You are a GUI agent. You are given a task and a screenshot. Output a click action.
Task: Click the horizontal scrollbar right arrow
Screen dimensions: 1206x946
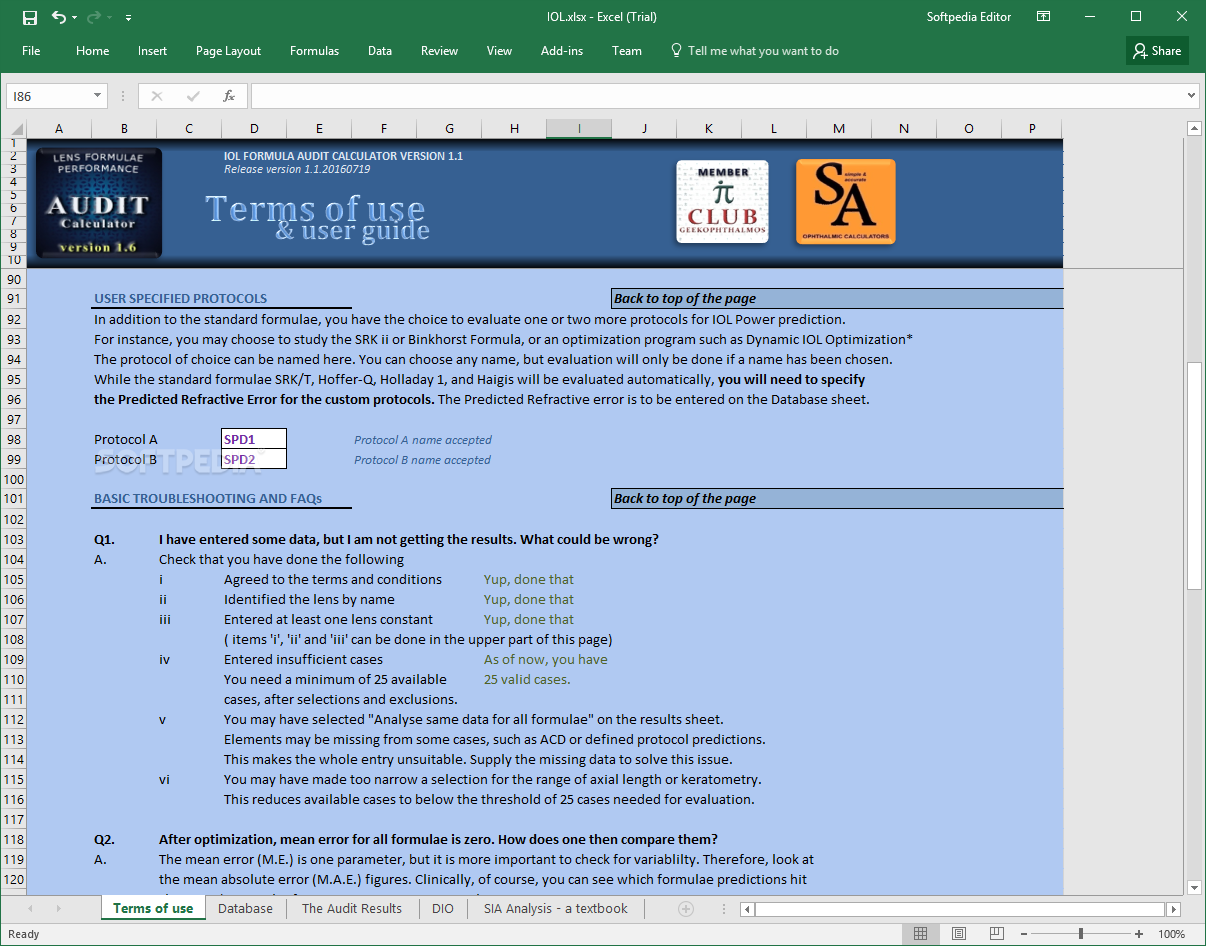point(1173,909)
